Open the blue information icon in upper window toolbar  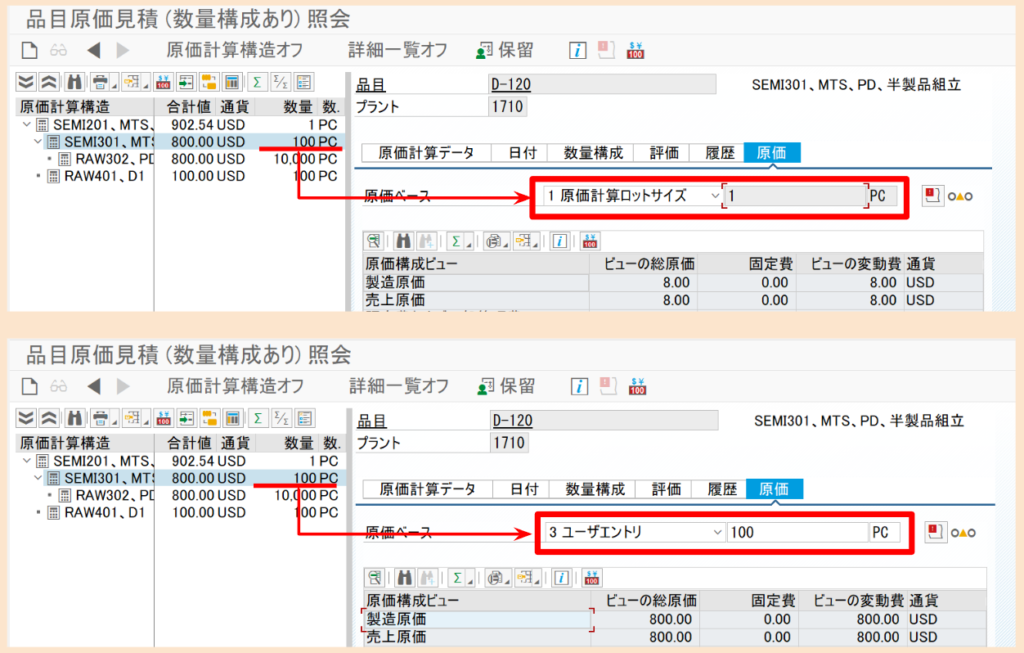pyautogui.click(x=577, y=50)
